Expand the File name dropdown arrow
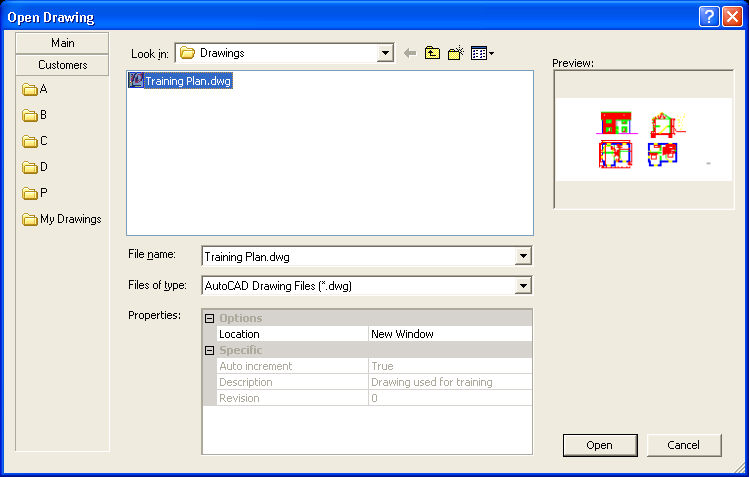Image resolution: width=749 pixels, height=477 pixels. (523, 256)
